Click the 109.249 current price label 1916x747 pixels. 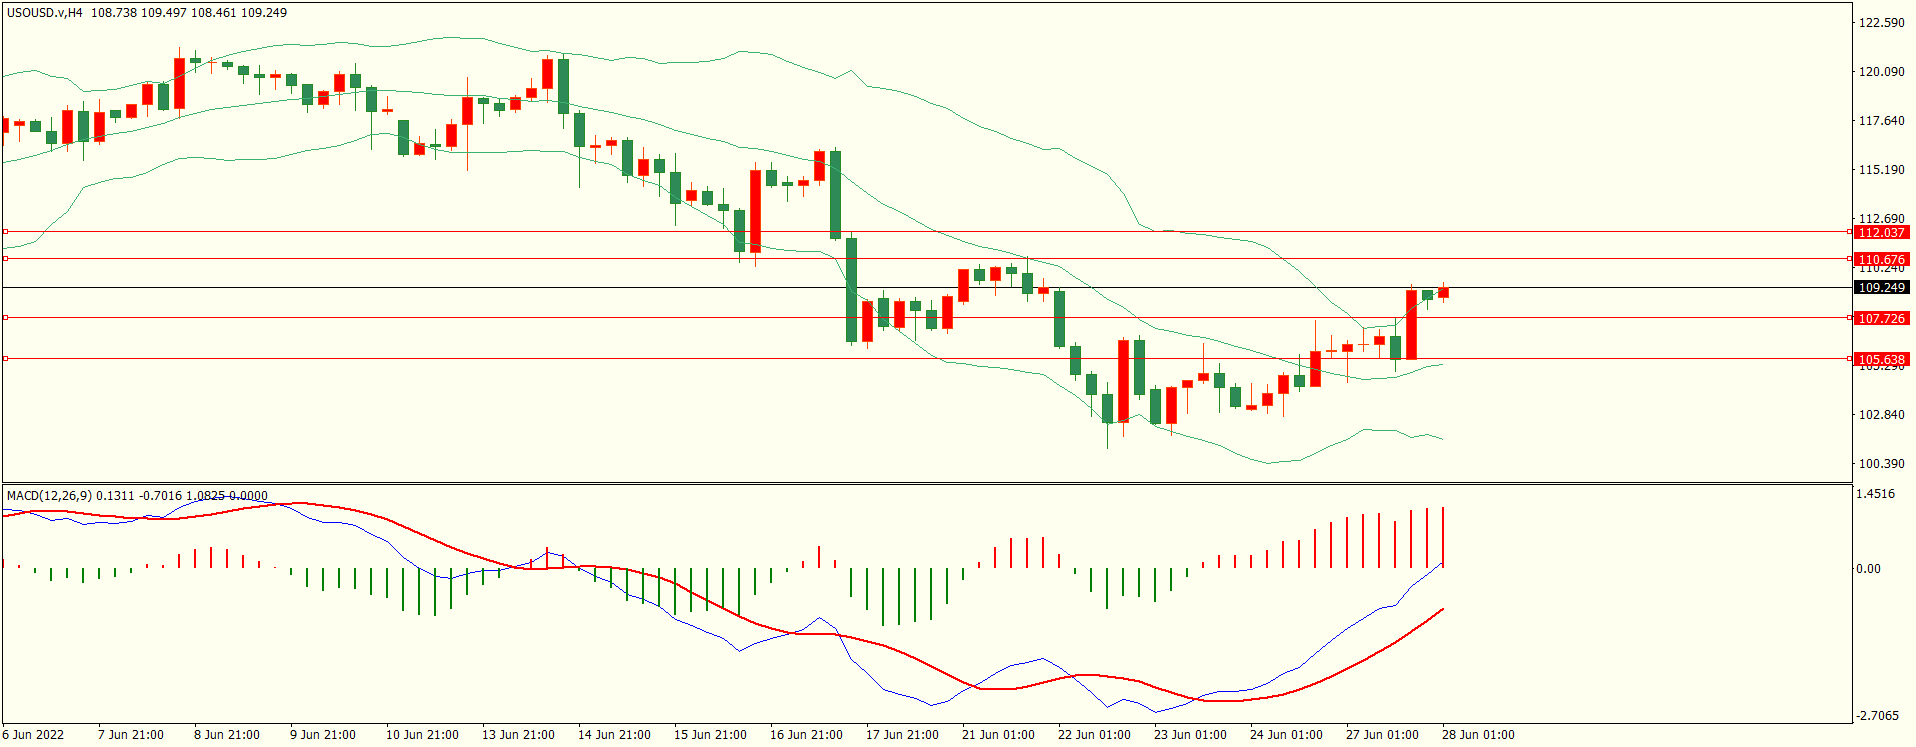coord(1880,288)
